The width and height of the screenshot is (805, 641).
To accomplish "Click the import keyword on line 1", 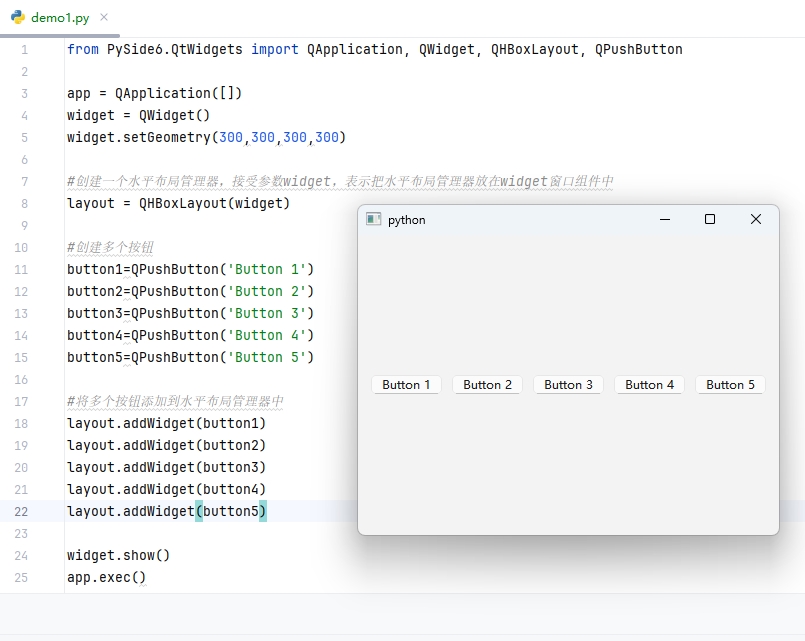I will [275, 49].
